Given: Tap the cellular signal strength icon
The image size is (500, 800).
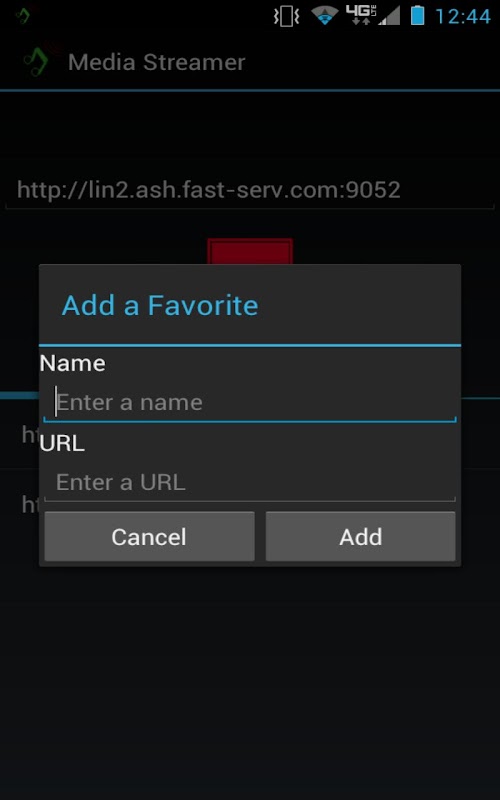Looking at the screenshot, I should (x=389, y=16).
